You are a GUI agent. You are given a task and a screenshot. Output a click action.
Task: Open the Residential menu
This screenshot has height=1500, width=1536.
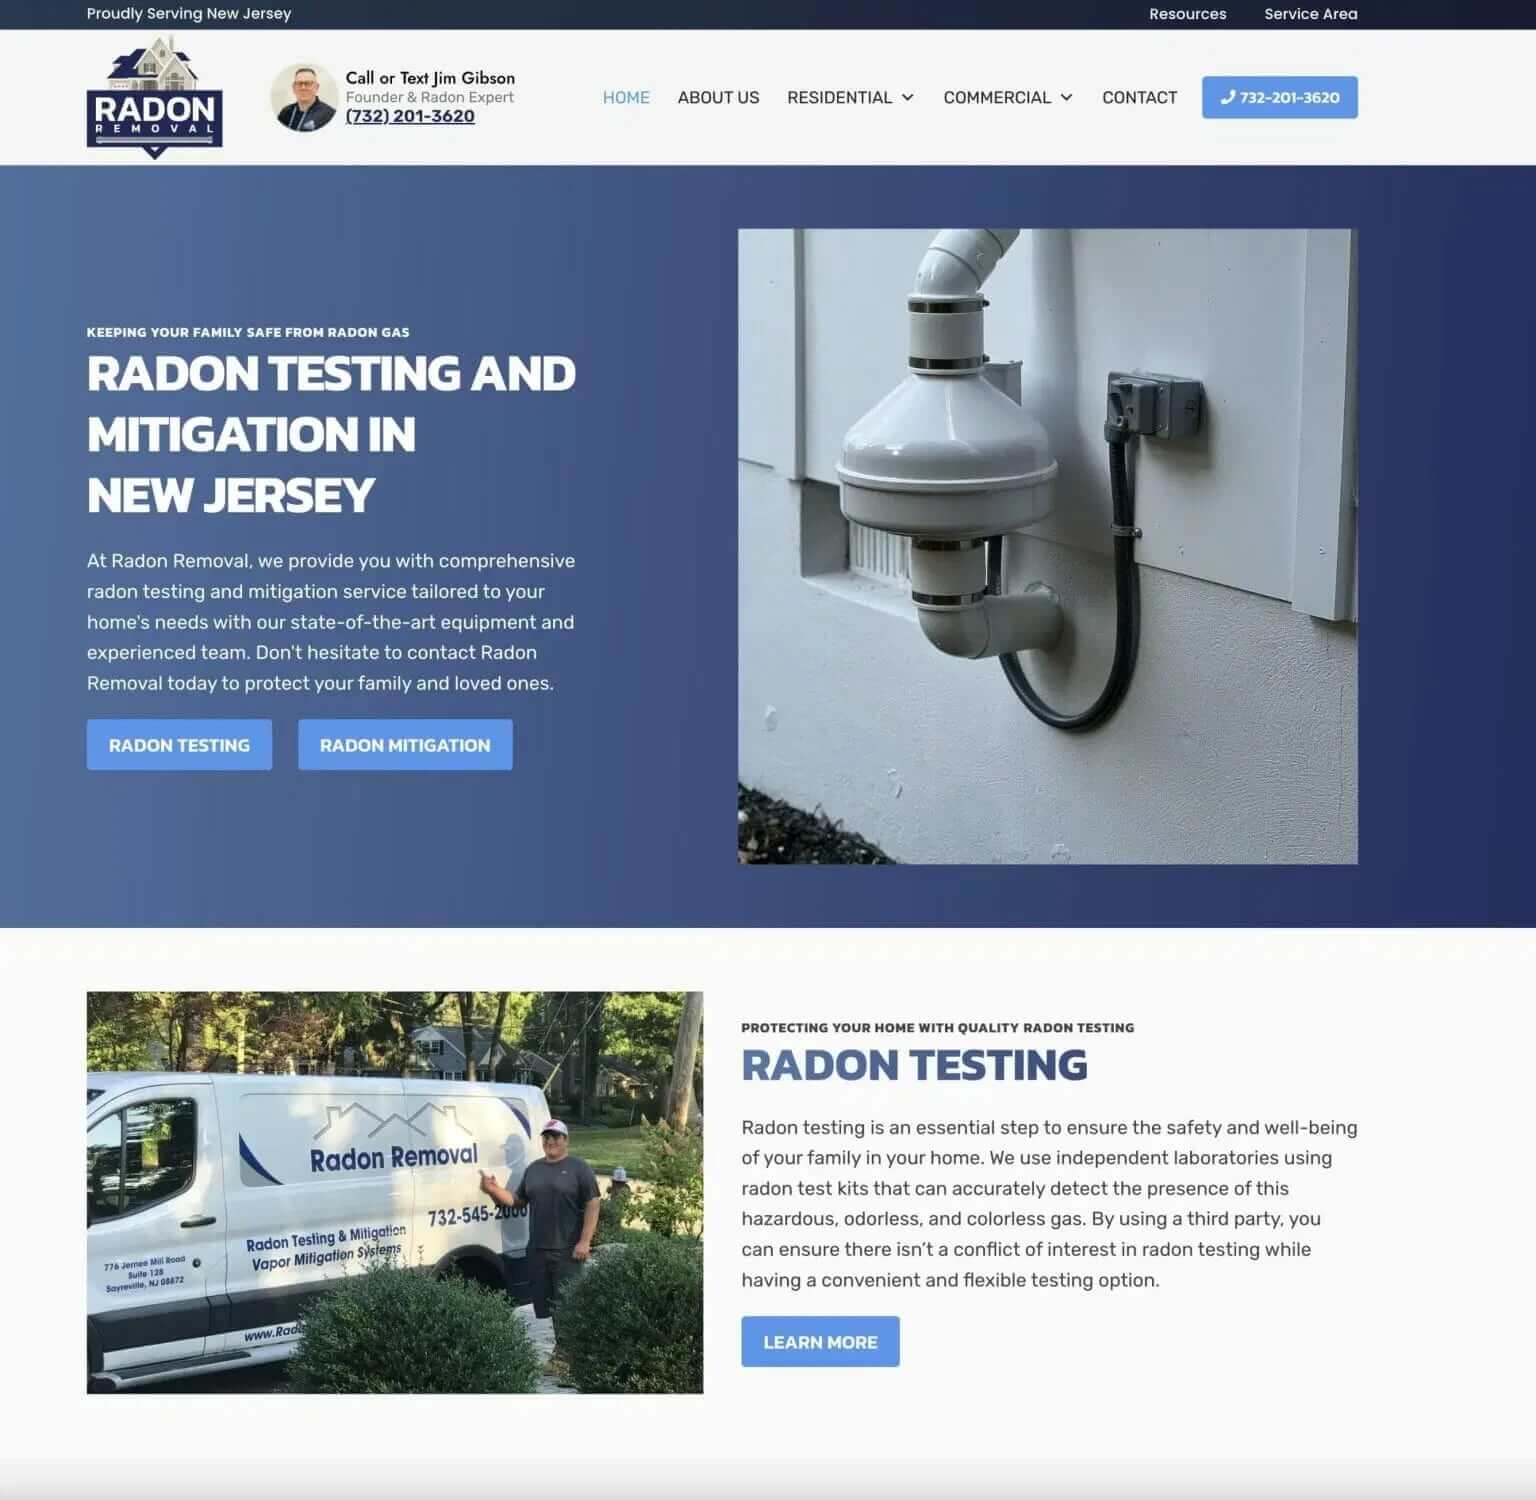tap(839, 98)
